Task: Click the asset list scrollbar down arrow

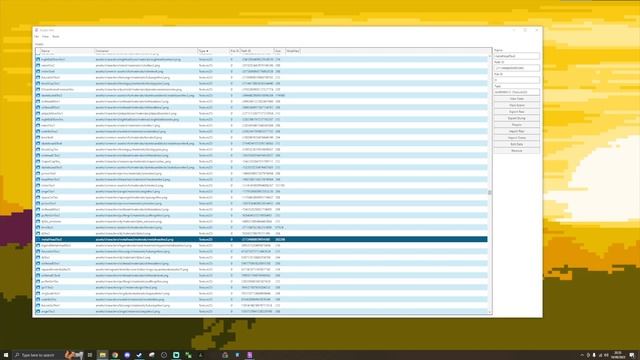Action: pyautogui.click(x=490, y=312)
